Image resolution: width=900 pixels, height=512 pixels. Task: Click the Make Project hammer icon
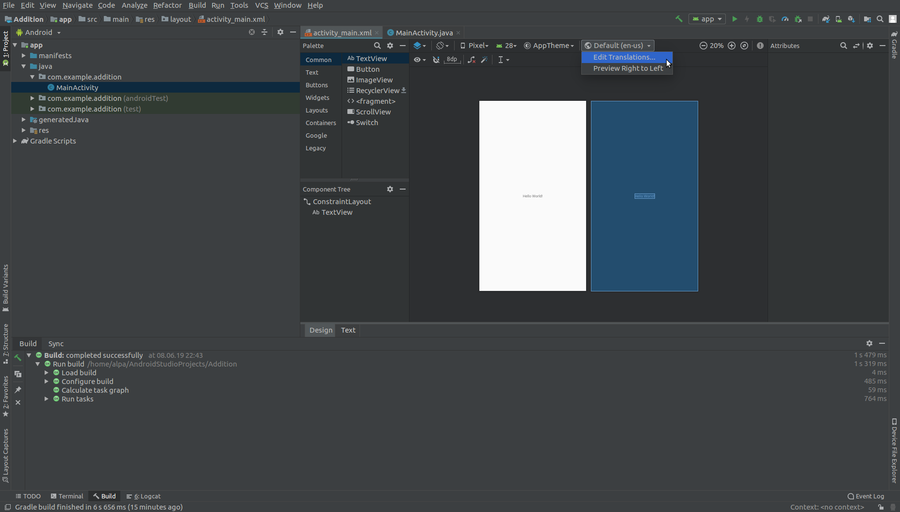pyautogui.click(x=679, y=19)
